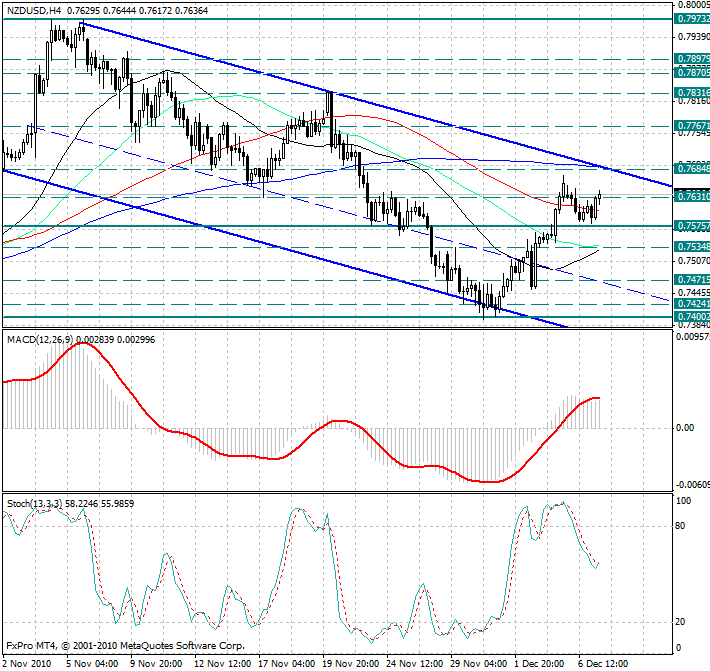Screen dimensions: 710x671
Task: Select the 0.7534 price level label
Action: (x=692, y=247)
